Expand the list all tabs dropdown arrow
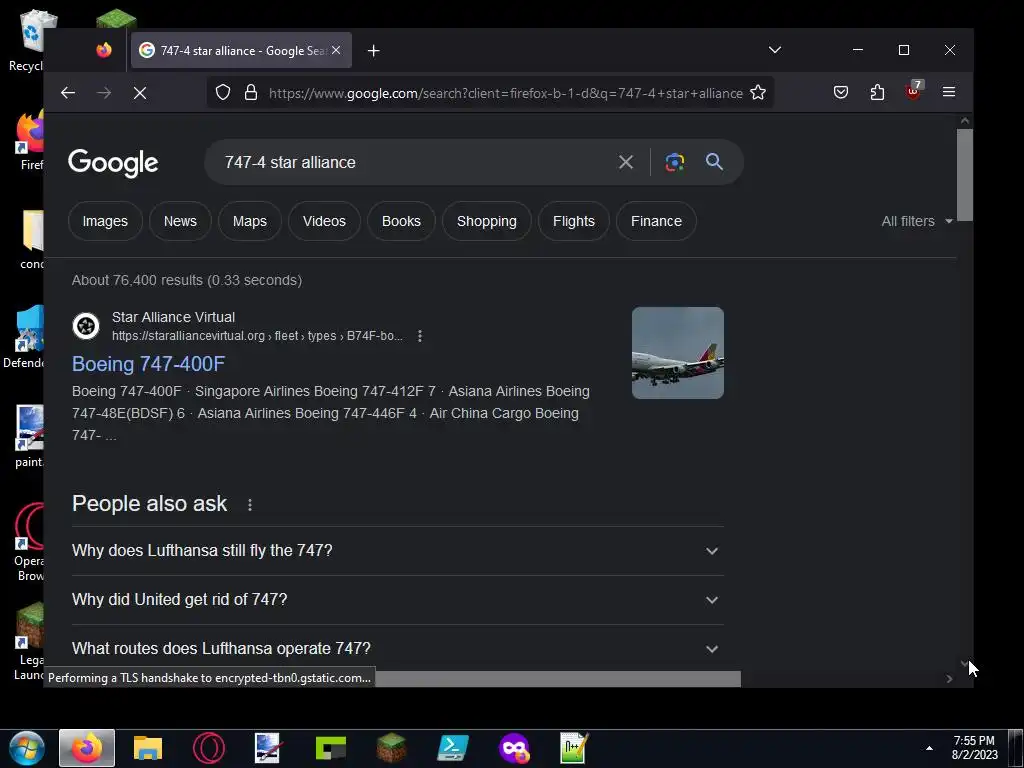 (x=775, y=50)
